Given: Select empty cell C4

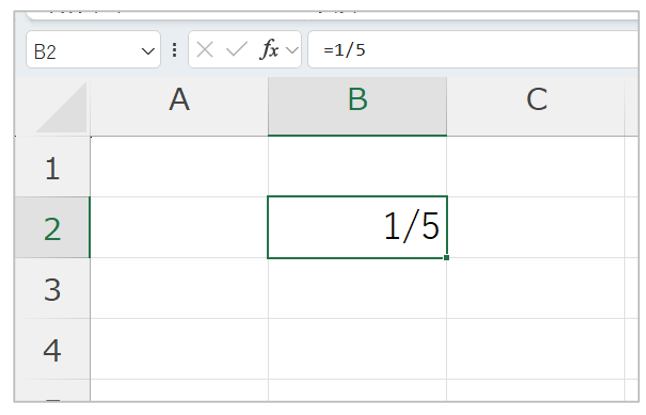Looking at the screenshot, I should pyautogui.click(x=536, y=349).
